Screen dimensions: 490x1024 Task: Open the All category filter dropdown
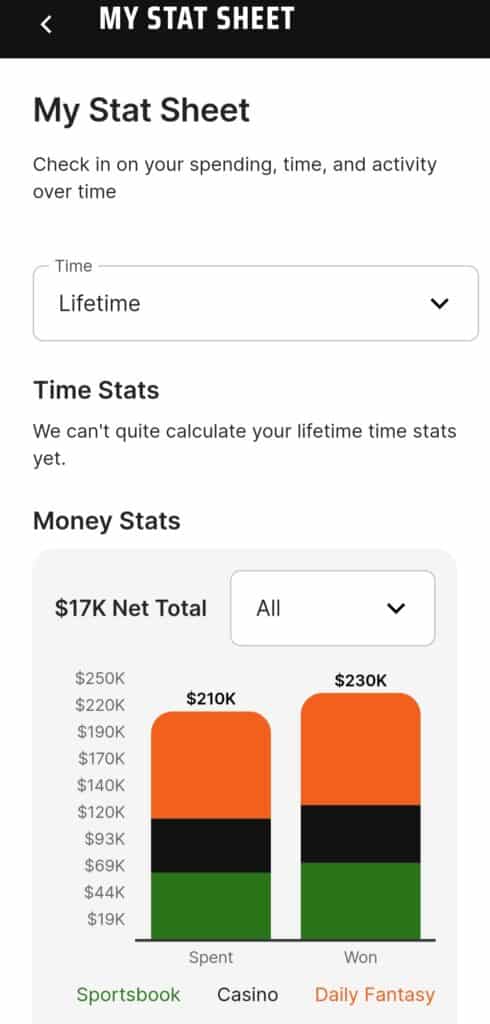(333, 608)
